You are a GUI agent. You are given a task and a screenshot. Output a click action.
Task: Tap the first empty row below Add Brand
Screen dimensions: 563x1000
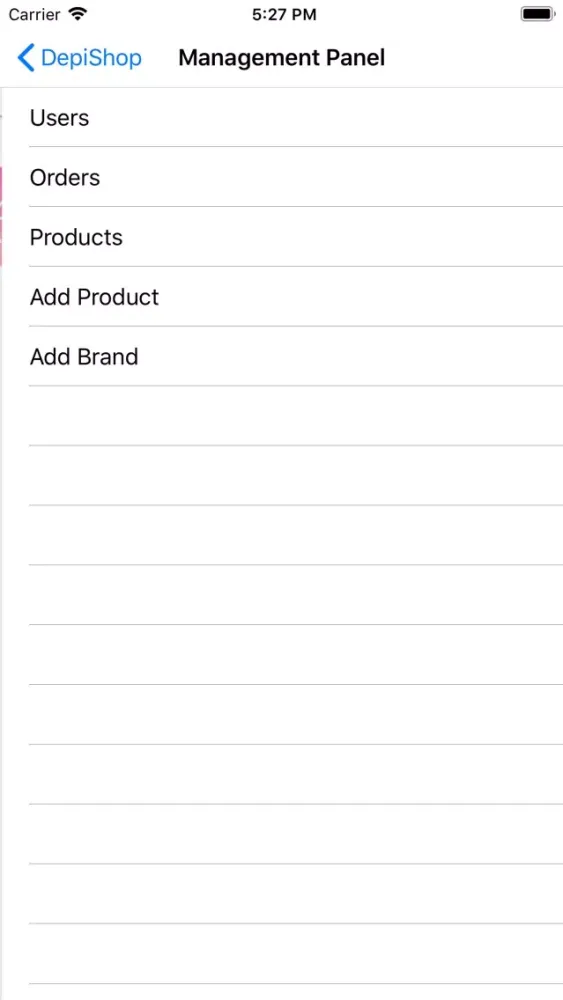[281, 416]
